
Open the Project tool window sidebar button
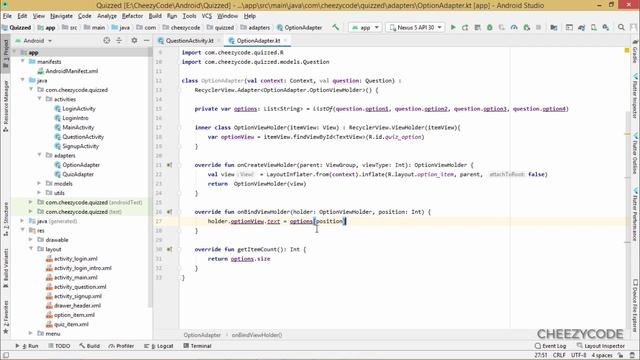click(x=5, y=54)
